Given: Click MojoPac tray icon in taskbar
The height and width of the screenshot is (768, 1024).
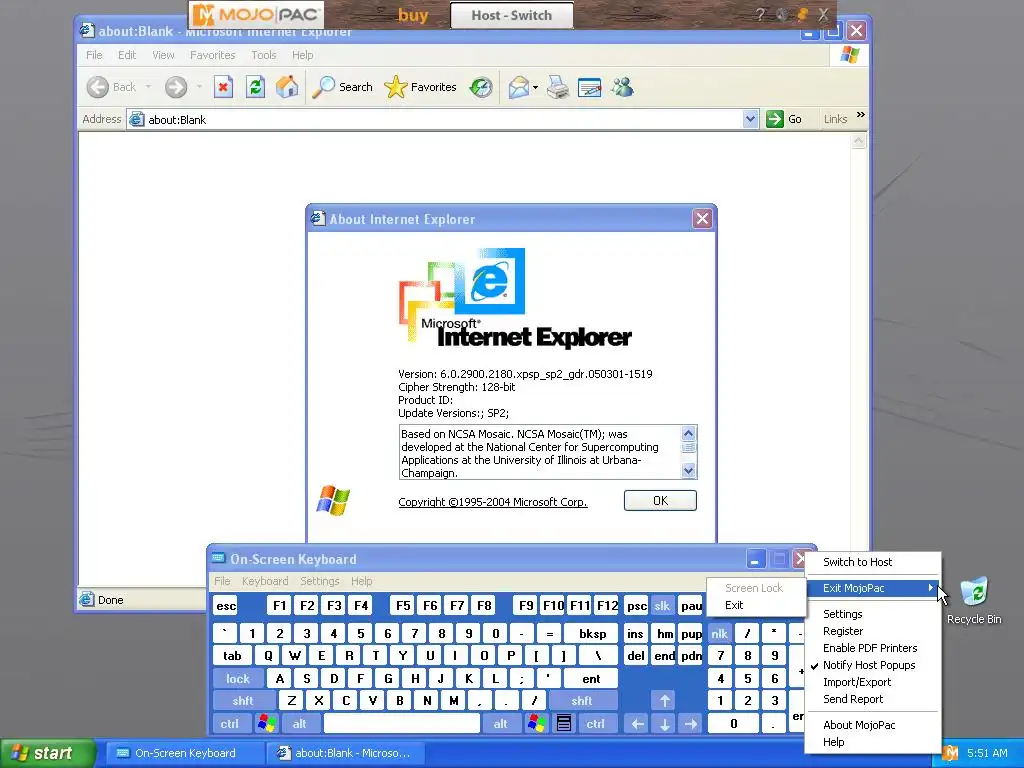Looking at the screenshot, I should (951, 753).
